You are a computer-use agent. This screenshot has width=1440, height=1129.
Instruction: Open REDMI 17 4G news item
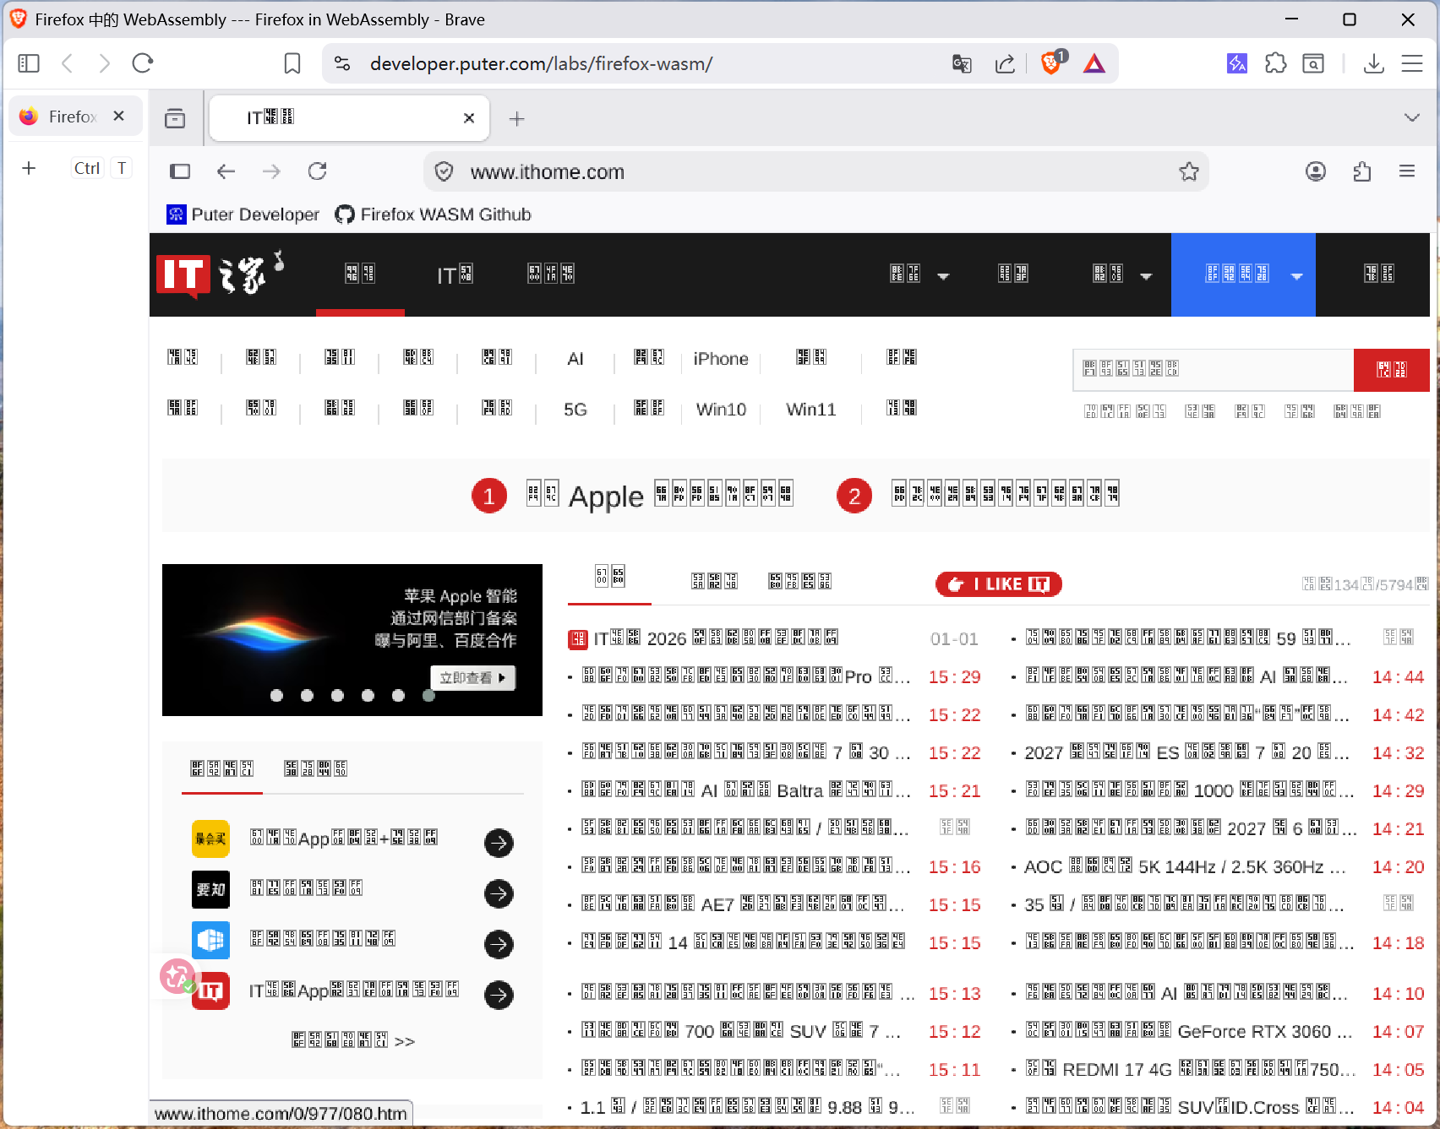1188,1070
